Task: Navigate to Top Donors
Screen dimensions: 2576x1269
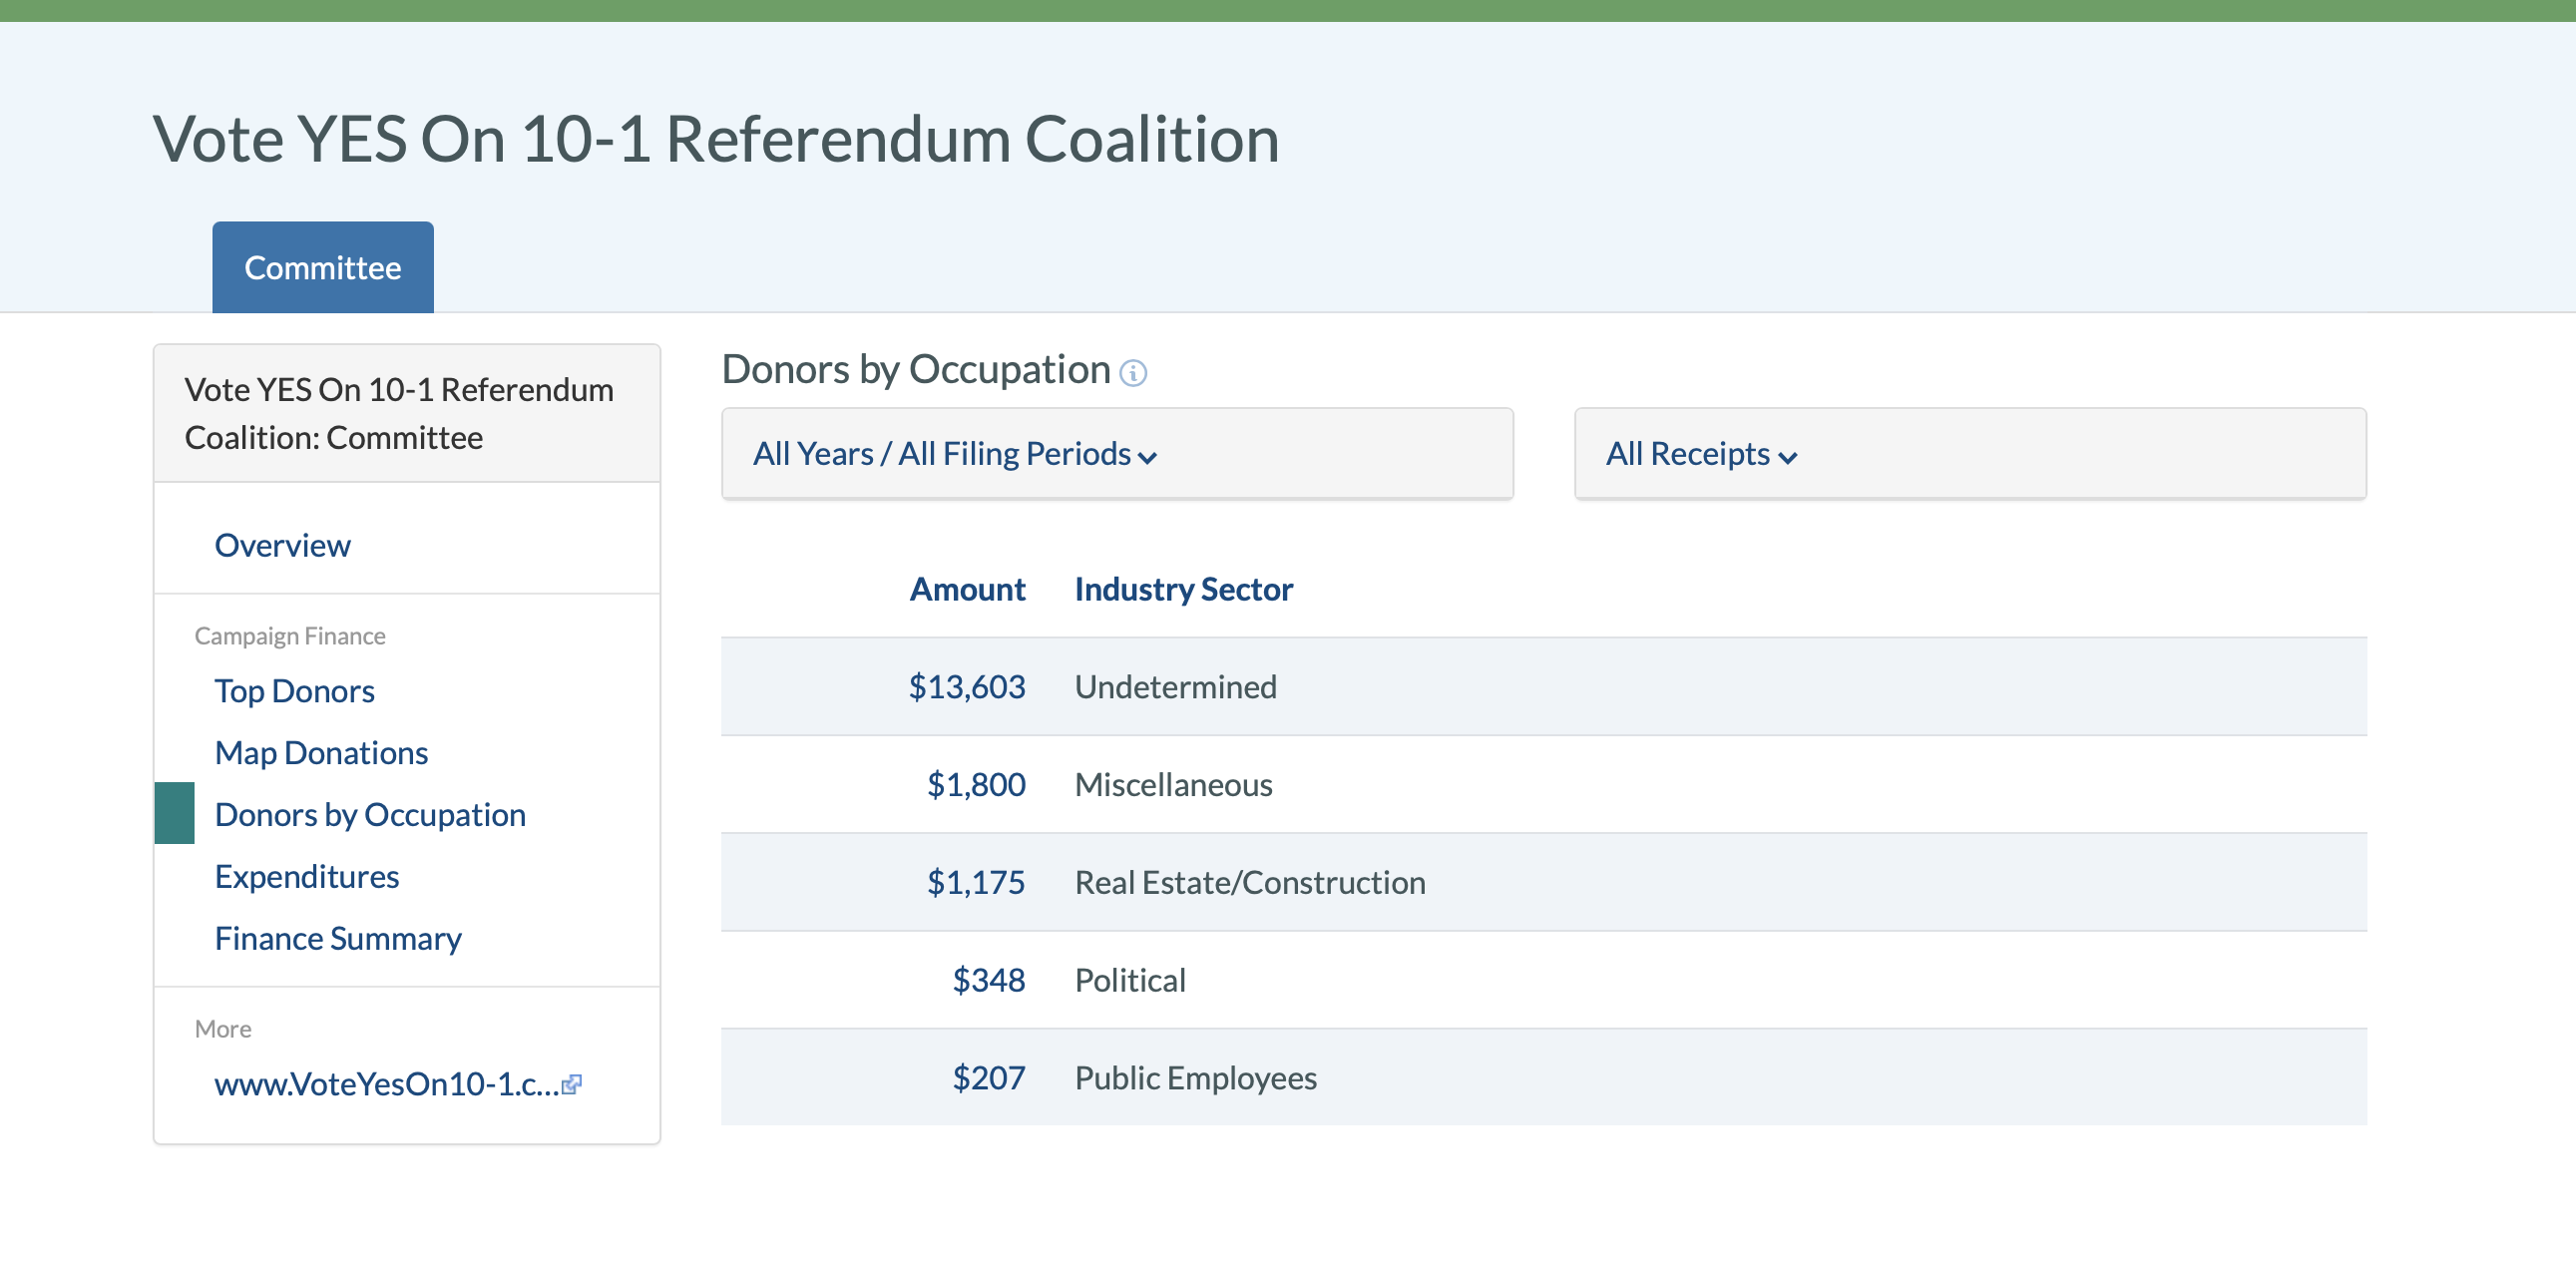Action: pyautogui.click(x=294, y=690)
